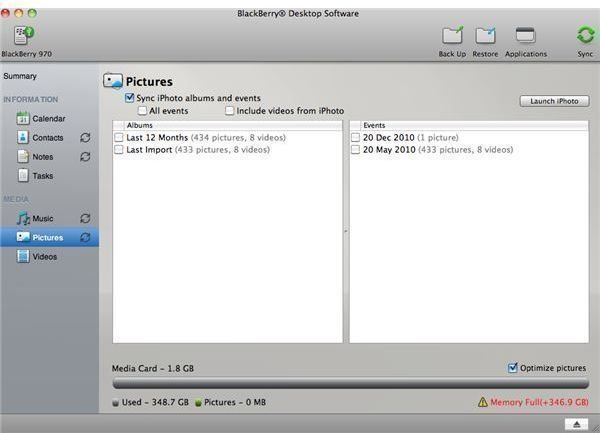Click the Launch iPhoto button

pos(554,101)
